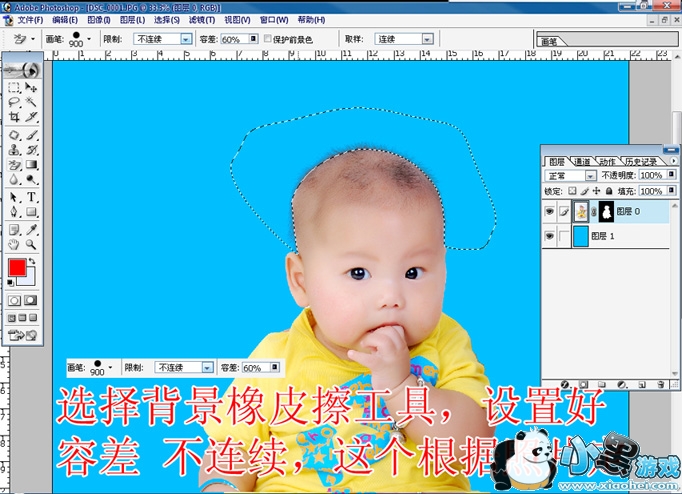Select the Slice tool
The height and width of the screenshot is (494, 682).
click(x=31, y=117)
